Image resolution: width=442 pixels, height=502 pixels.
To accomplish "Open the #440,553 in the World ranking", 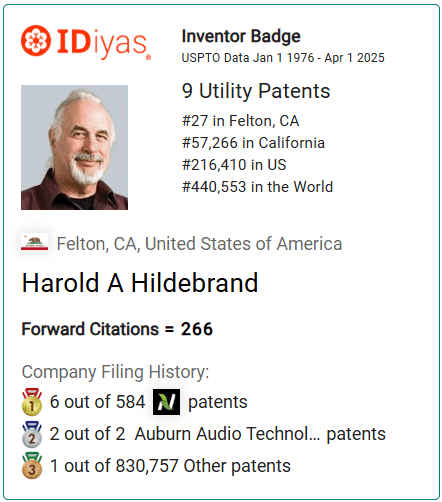I will pyautogui.click(x=257, y=187).
